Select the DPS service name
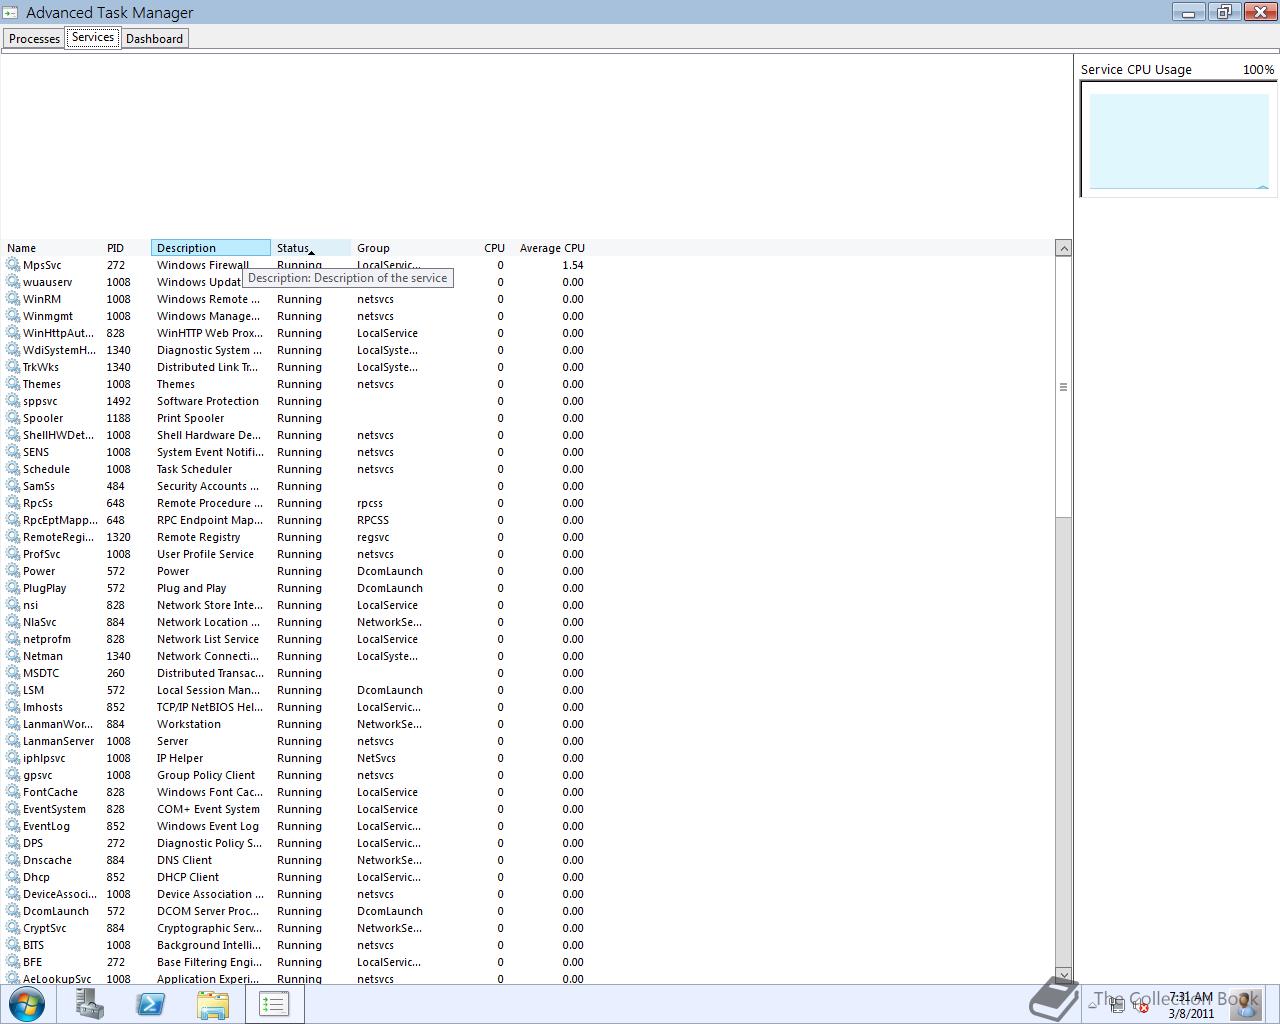Screen dimensions: 1280x1024 [x=33, y=843]
